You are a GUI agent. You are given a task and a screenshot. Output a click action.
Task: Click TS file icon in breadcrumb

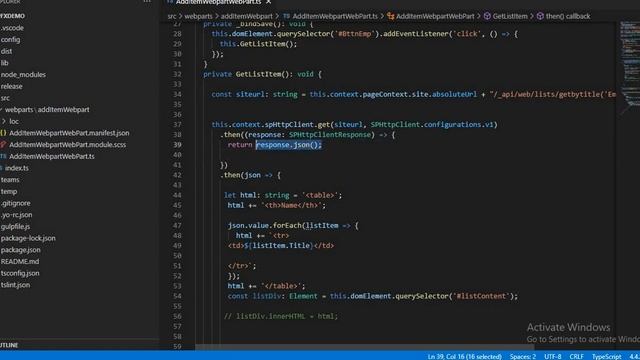(286, 16)
